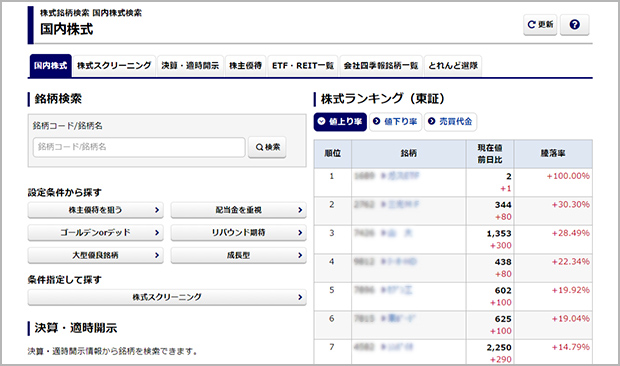Click the +19.04% change value
620x366 pixels.
click(x=571, y=318)
